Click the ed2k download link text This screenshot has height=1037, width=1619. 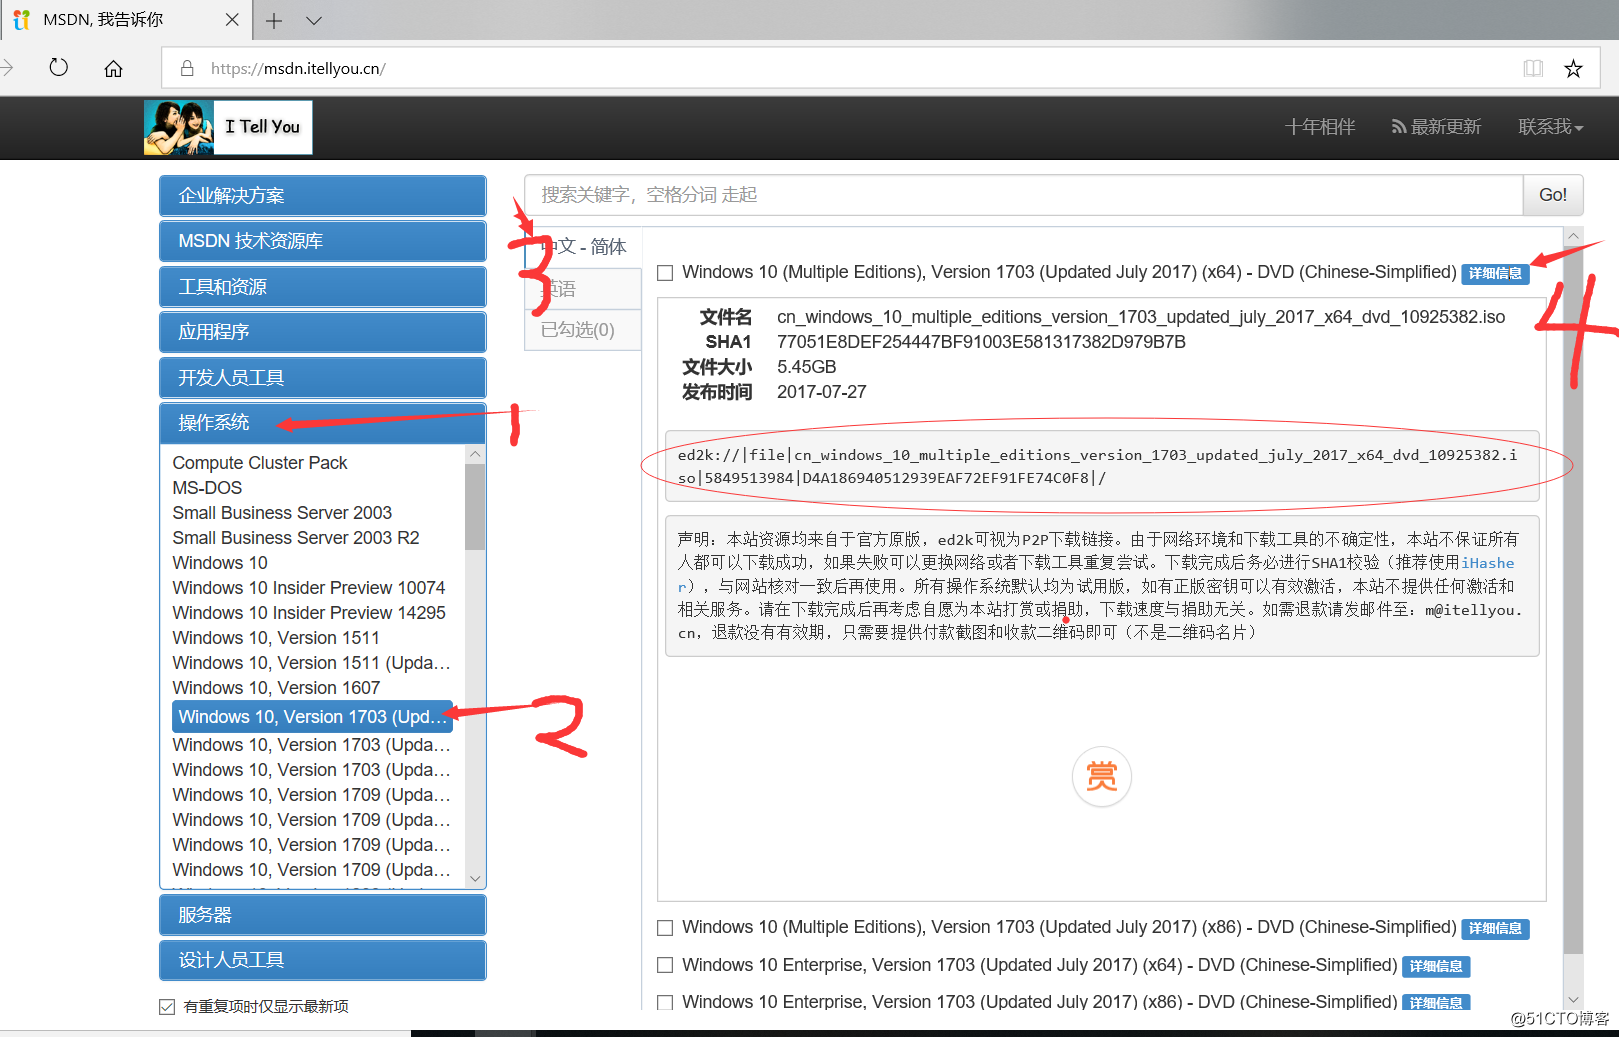click(x=1097, y=466)
